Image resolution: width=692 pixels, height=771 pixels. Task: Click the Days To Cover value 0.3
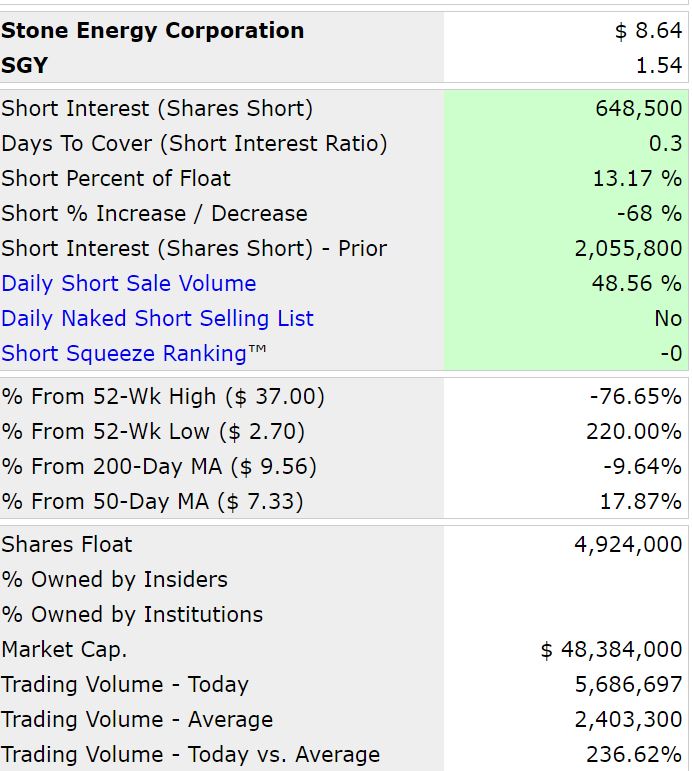(665, 144)
